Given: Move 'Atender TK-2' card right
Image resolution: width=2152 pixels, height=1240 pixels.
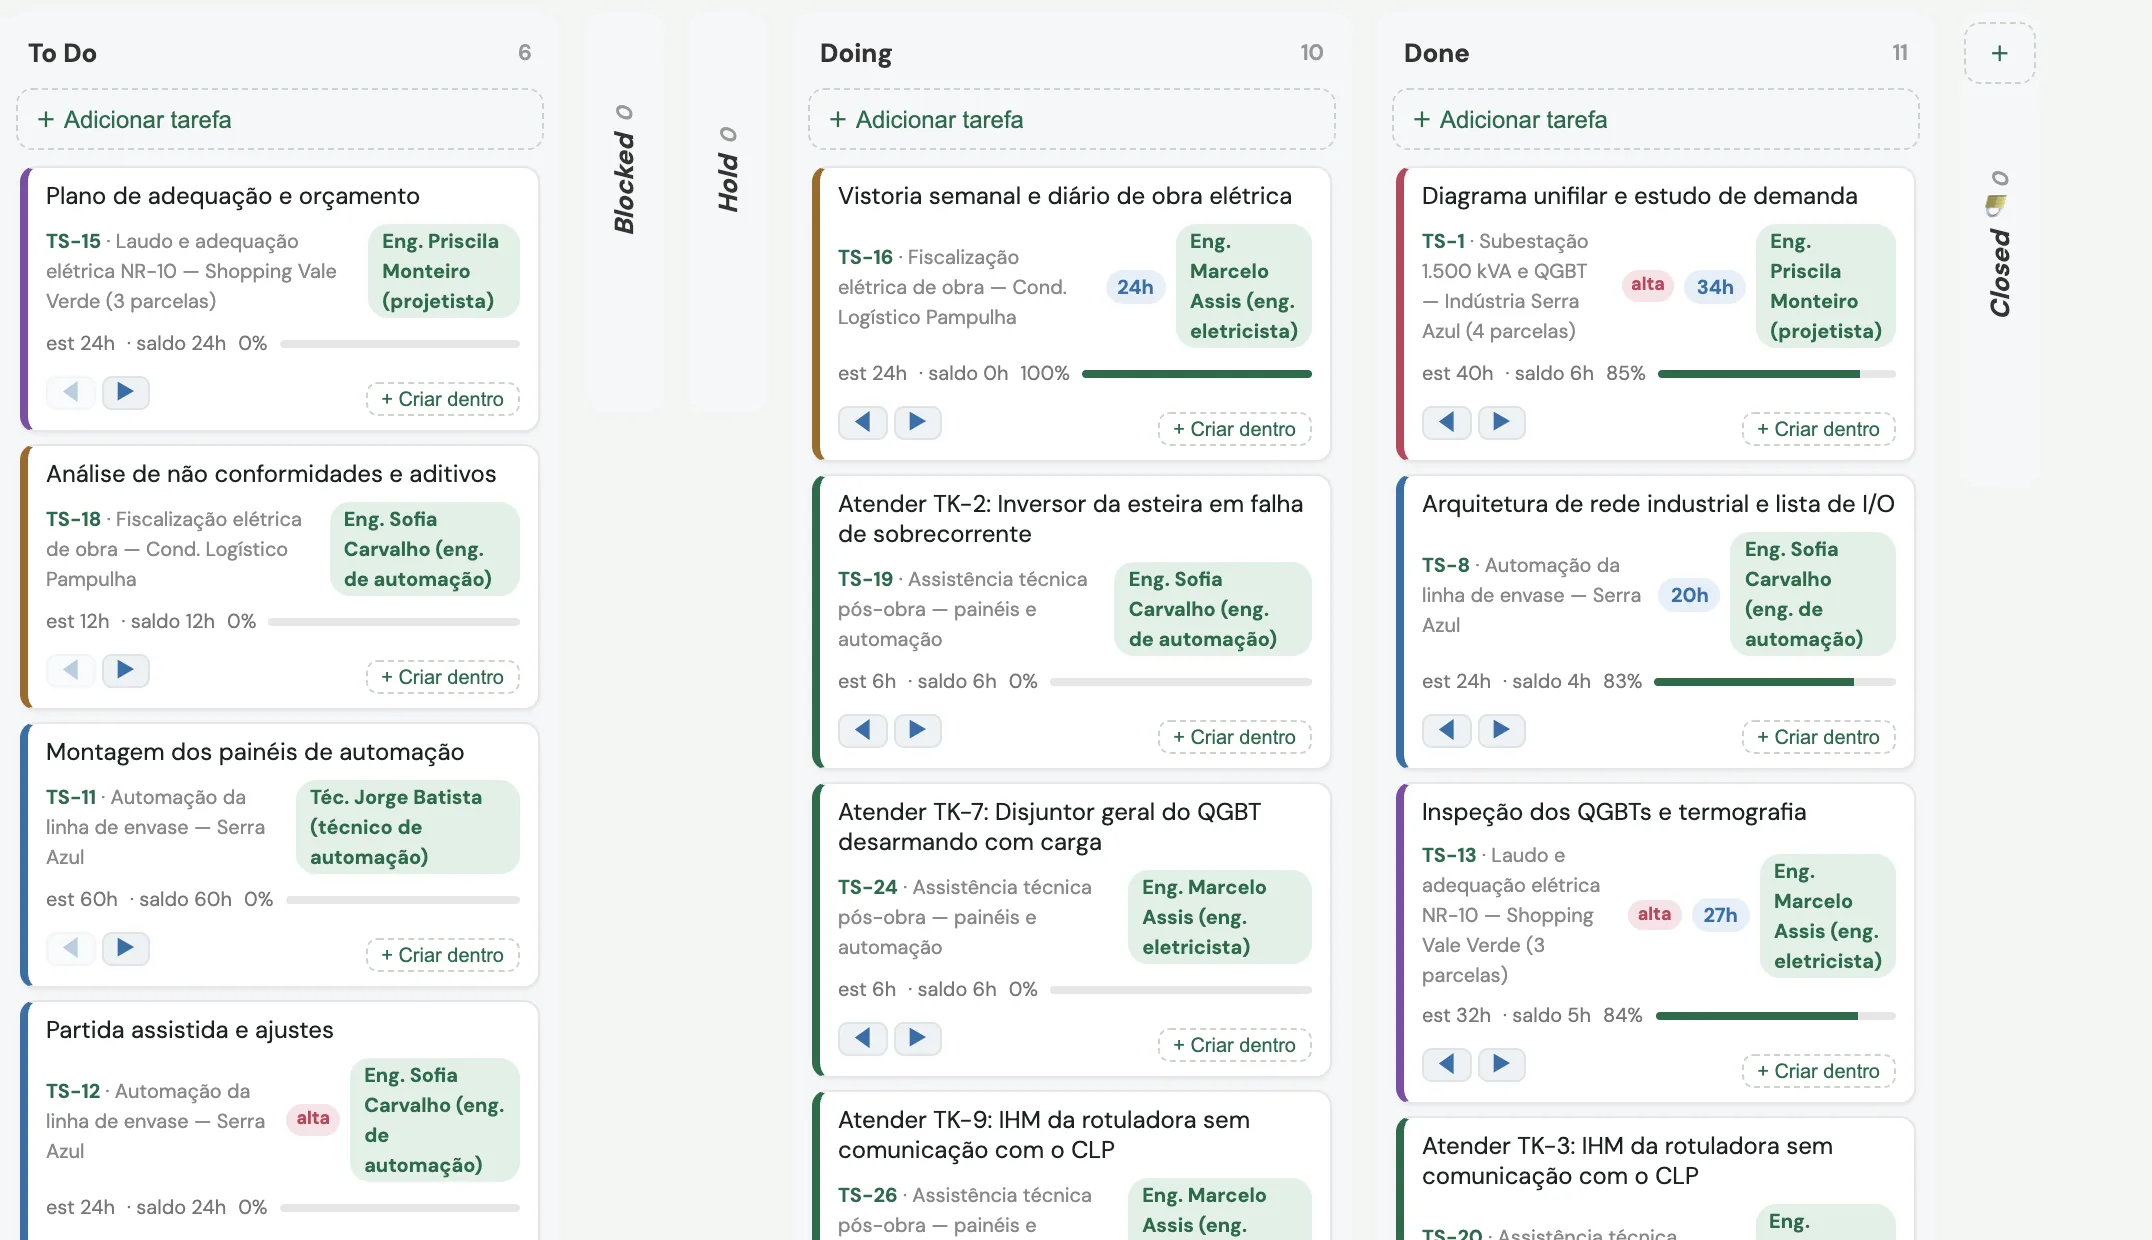Looking at the screenshot, I should click(x=917, y=730).
